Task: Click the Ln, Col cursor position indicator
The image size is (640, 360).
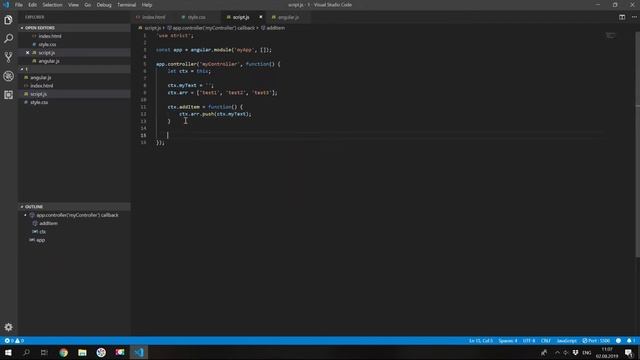Action: click(481, 340)
